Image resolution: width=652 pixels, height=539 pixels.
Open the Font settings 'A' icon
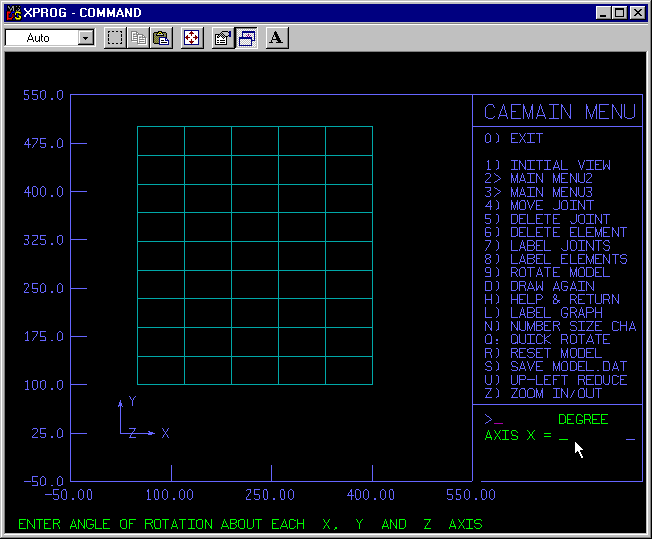coord(277,38)
